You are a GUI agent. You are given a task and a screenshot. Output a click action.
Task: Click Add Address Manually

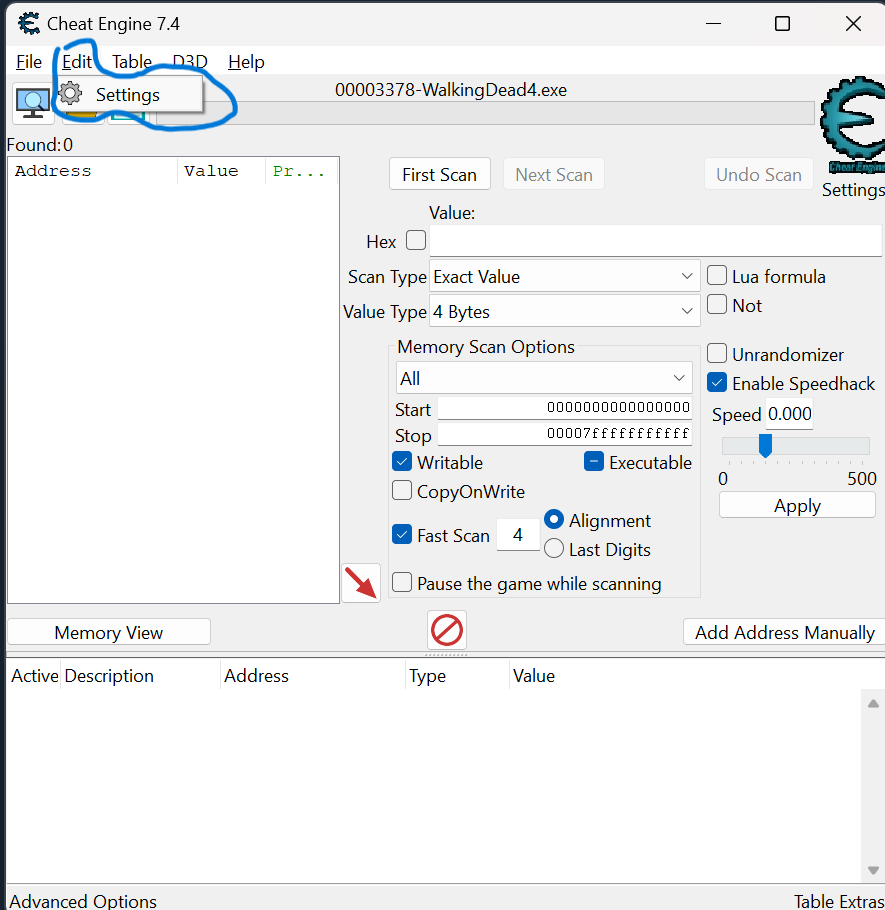point(784,632)
